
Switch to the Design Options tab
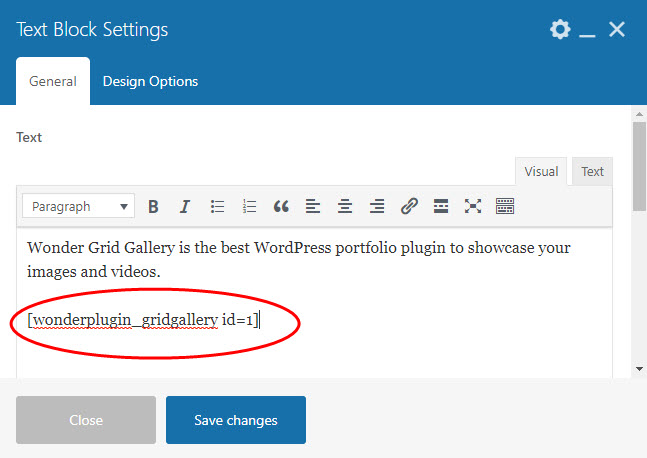pyautogui.click(x=150, y=81)
